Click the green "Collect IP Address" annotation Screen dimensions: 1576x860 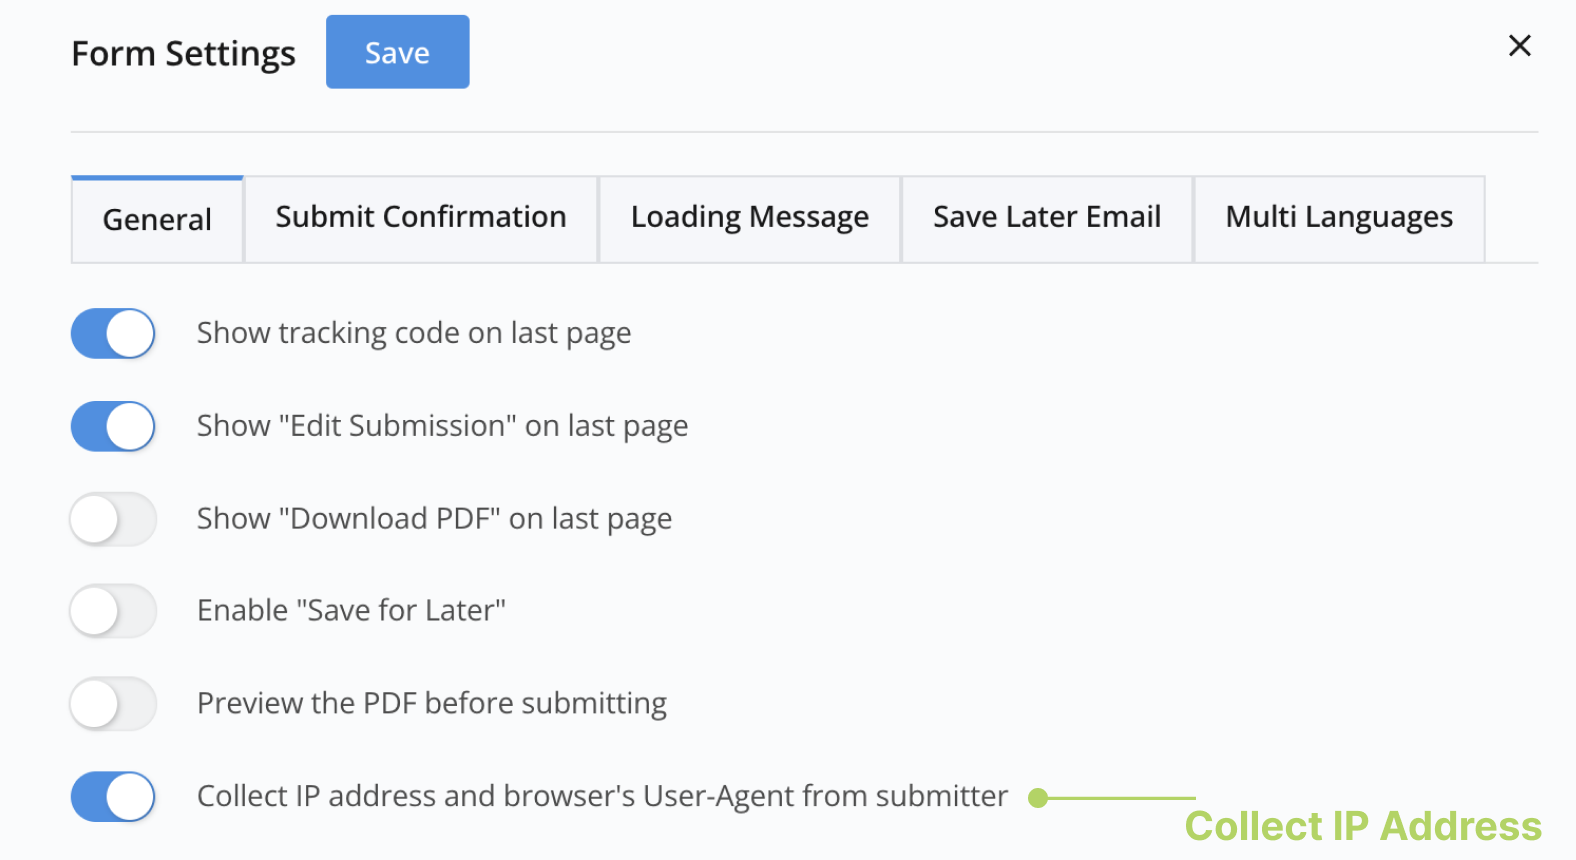1363,827
